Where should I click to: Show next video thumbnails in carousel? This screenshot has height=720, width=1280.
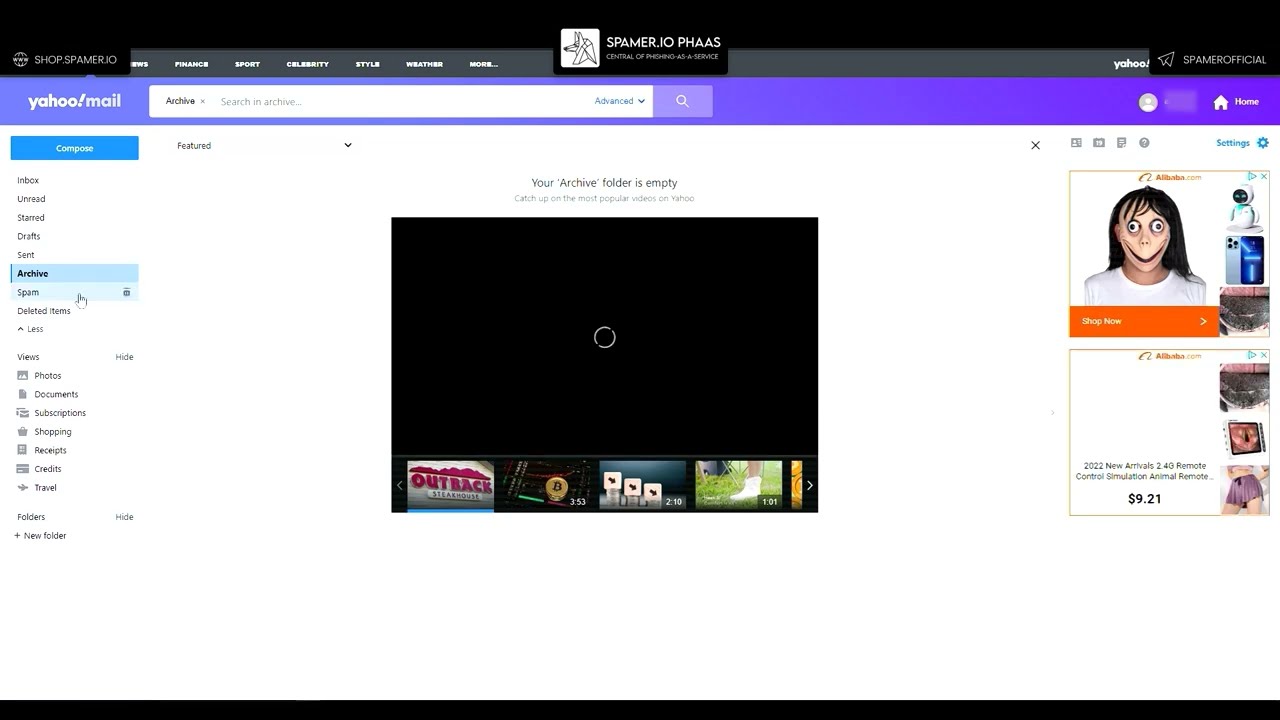click(x=809, y=486)
